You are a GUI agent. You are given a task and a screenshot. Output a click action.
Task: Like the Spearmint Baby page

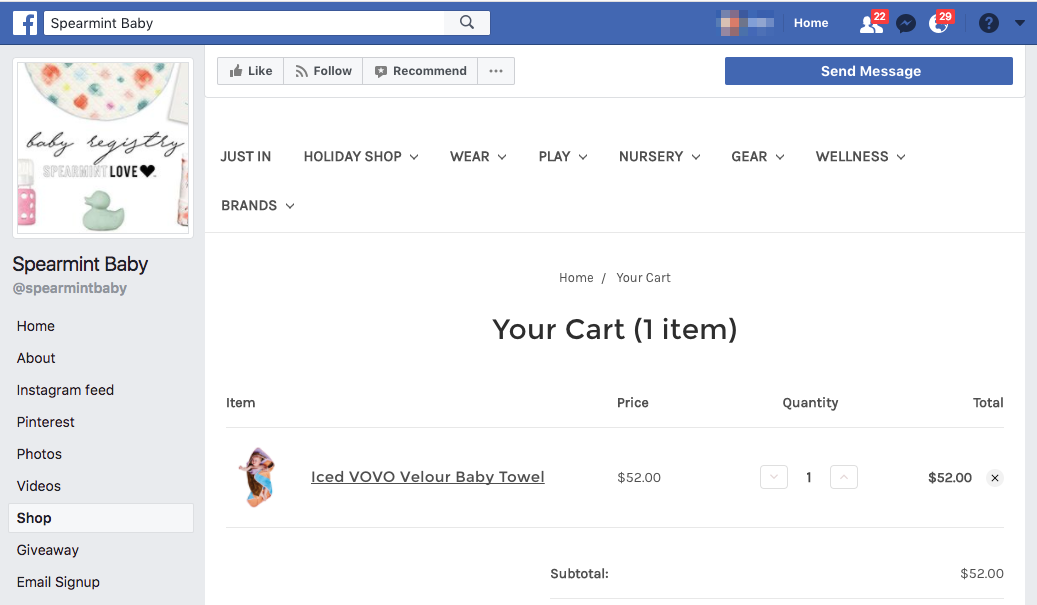251,71
